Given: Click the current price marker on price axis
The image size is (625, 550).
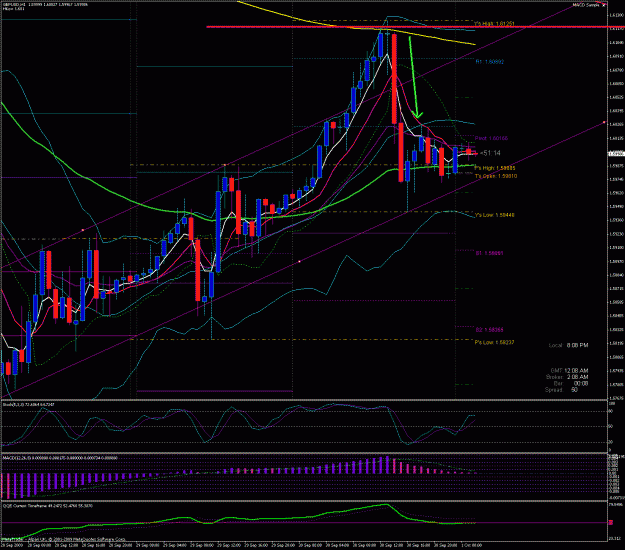Looking at the screenshot, I should click(x=616, y=153).
